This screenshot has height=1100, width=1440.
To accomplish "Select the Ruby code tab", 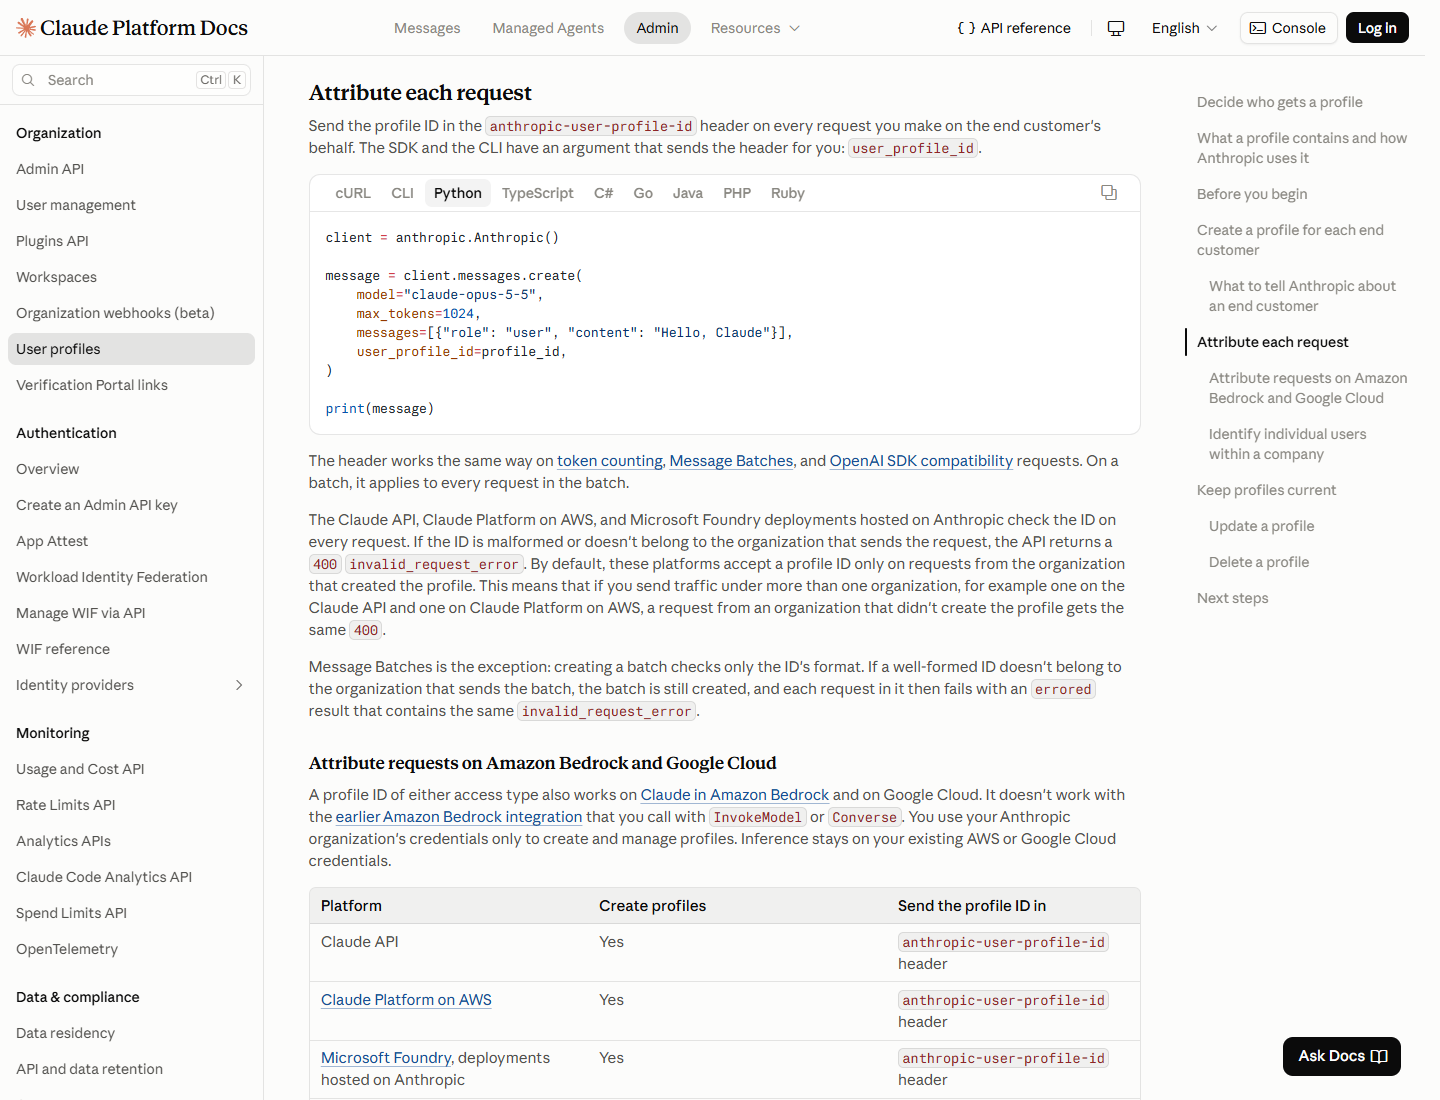I will (x=788, y=193).
